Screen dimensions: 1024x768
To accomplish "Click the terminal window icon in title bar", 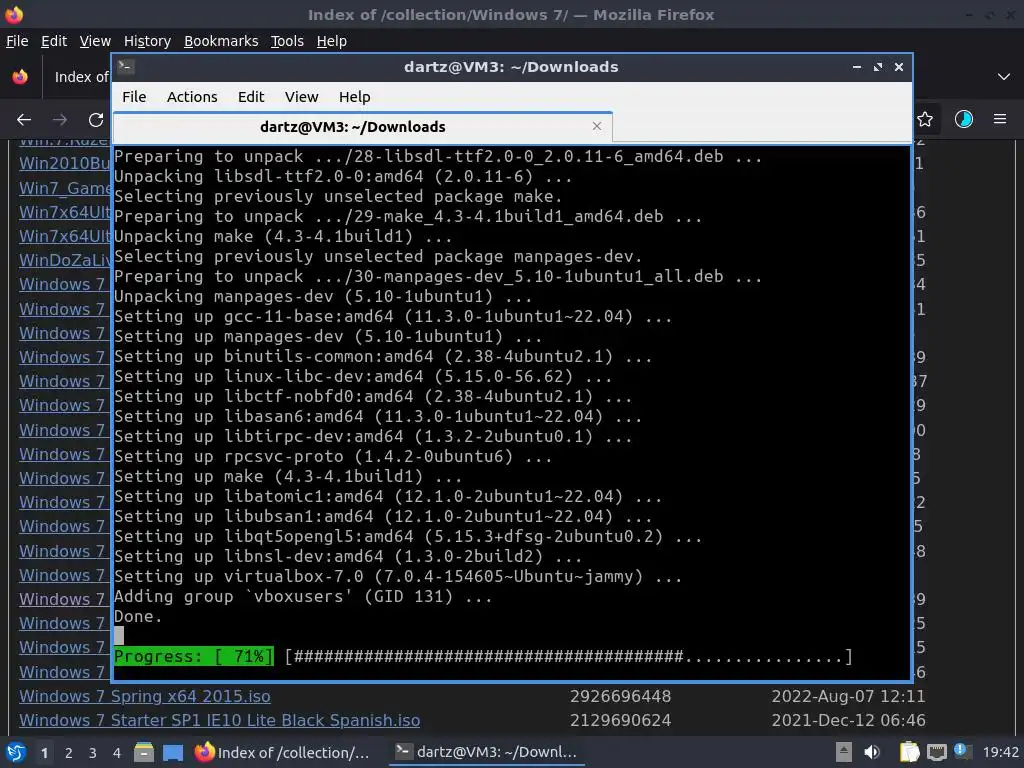I will pyautogui.click(x=126, y=66).
